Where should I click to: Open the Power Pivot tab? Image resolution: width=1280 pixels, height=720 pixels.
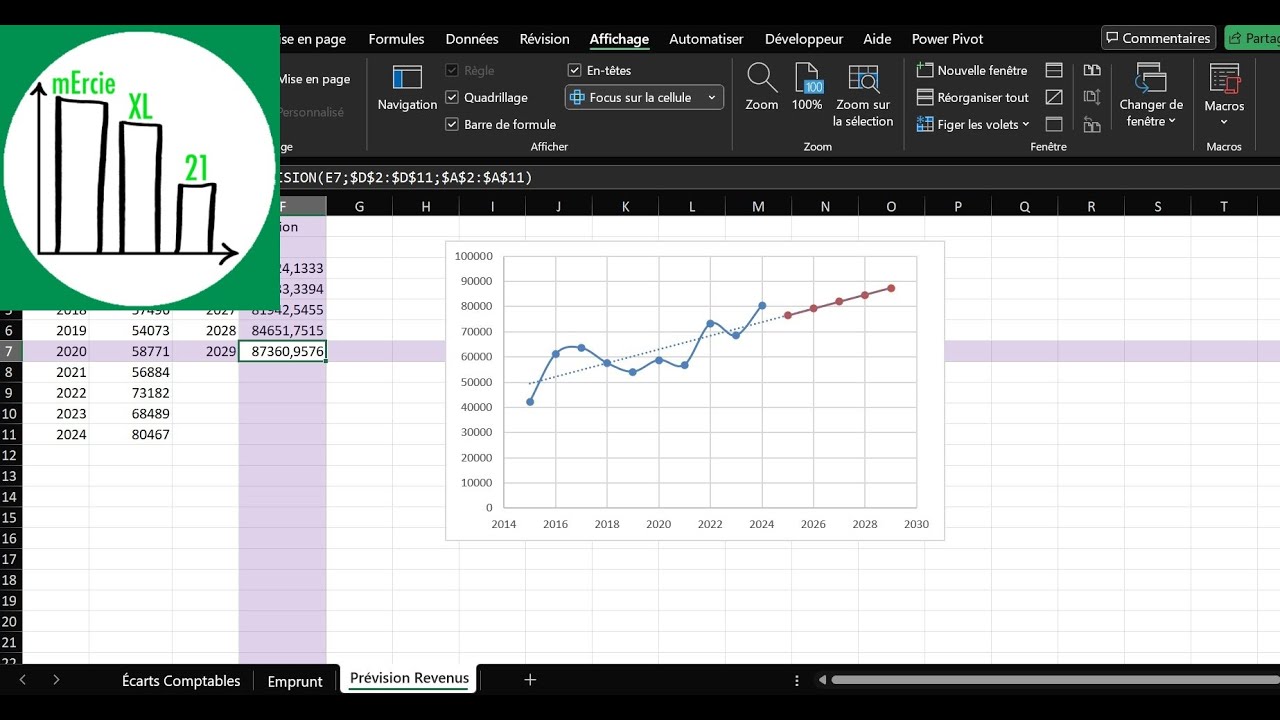pyautogui.click(x=947, y=39)
